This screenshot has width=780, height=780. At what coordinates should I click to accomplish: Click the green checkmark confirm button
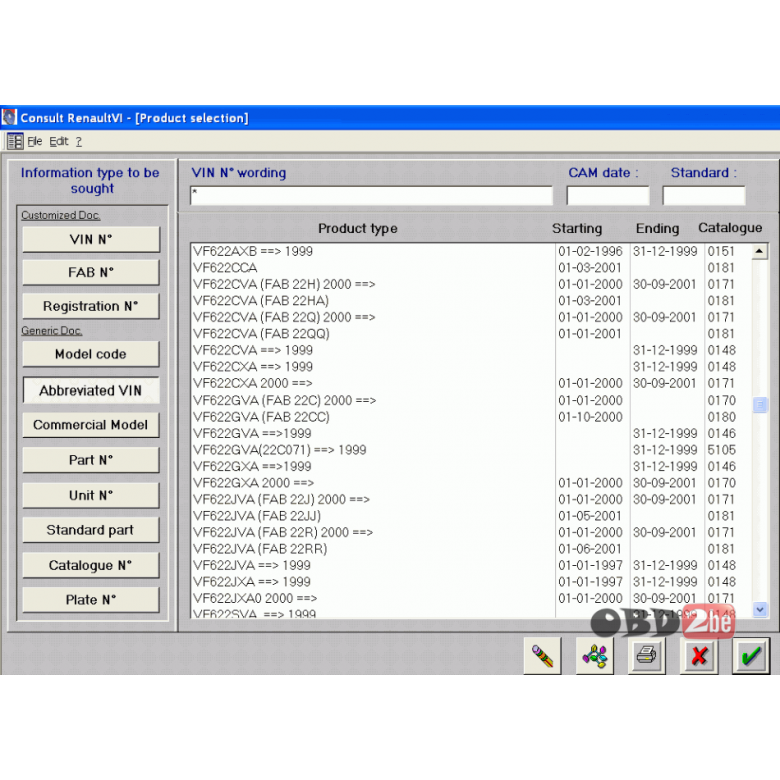pyautogui.click(x=751, y=656)
